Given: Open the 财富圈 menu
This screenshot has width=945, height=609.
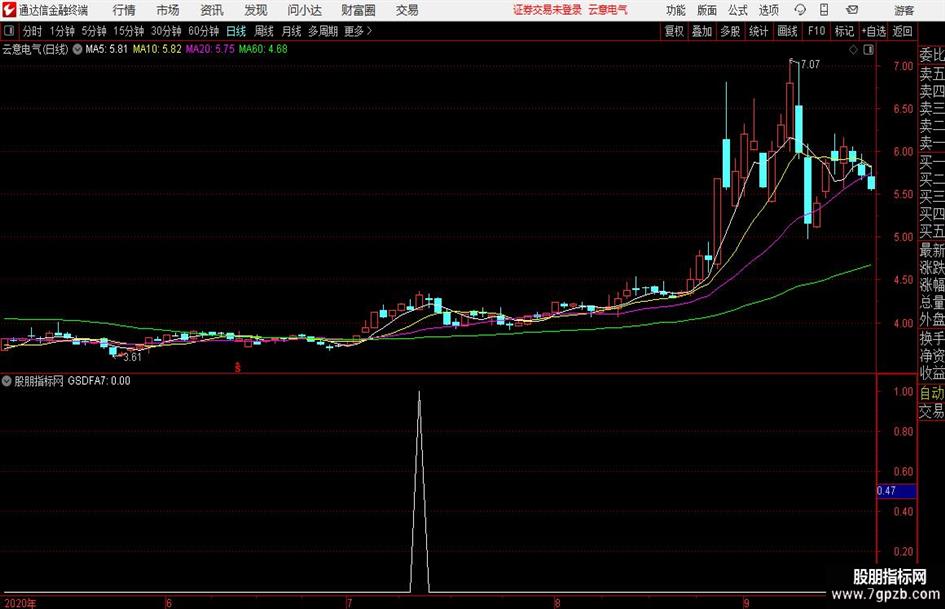Looking at the screenshot, I should (358, 10).
